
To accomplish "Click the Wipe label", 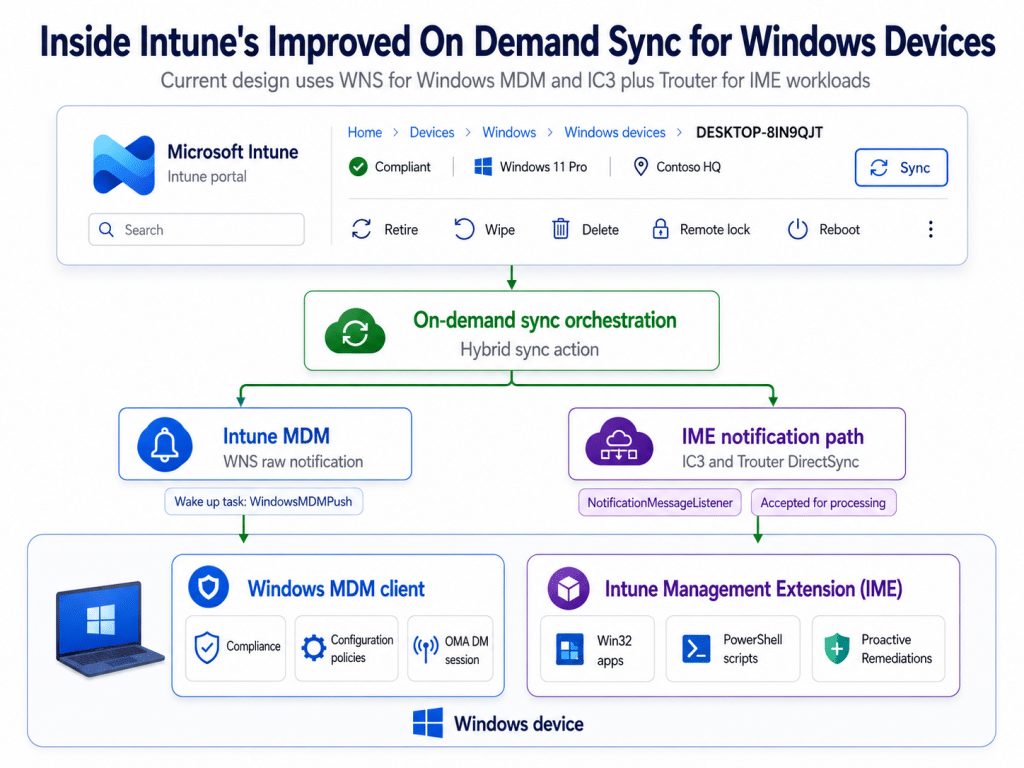I will [500, 230].
